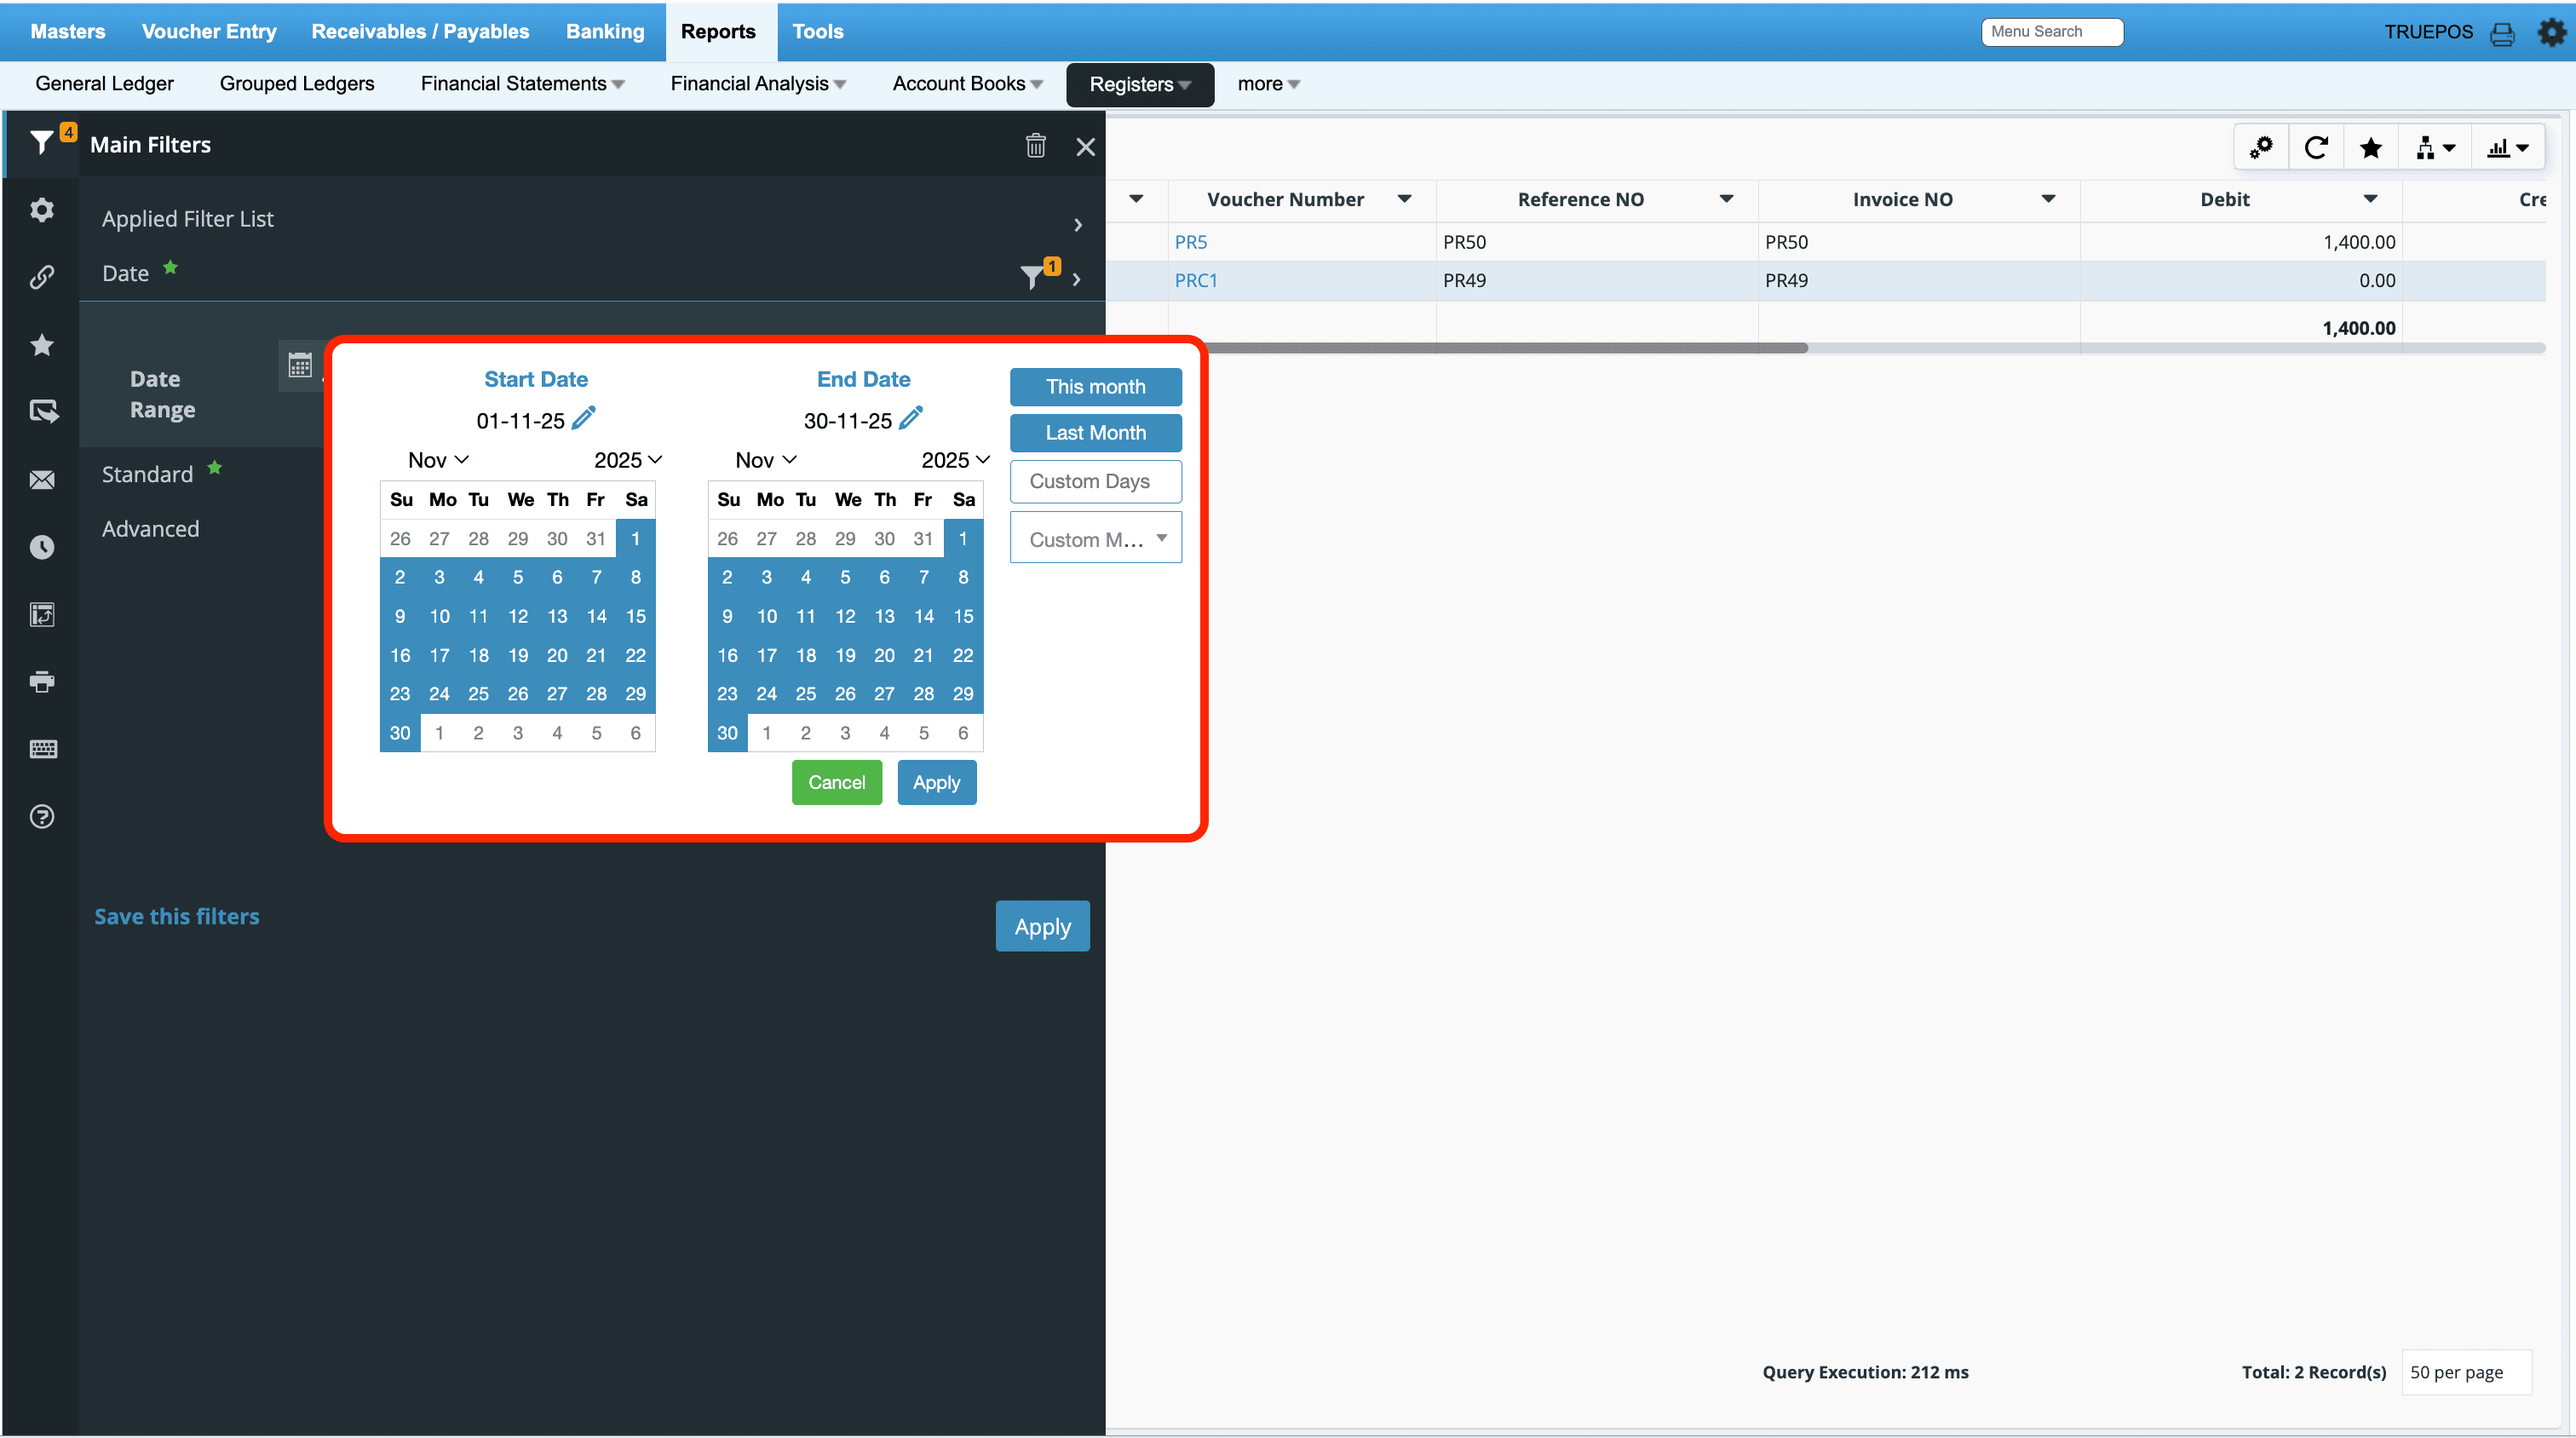Click the pencil icon beside Start Date
Viewport: 2576px width, 1438px height.
(x=584, y=418)
